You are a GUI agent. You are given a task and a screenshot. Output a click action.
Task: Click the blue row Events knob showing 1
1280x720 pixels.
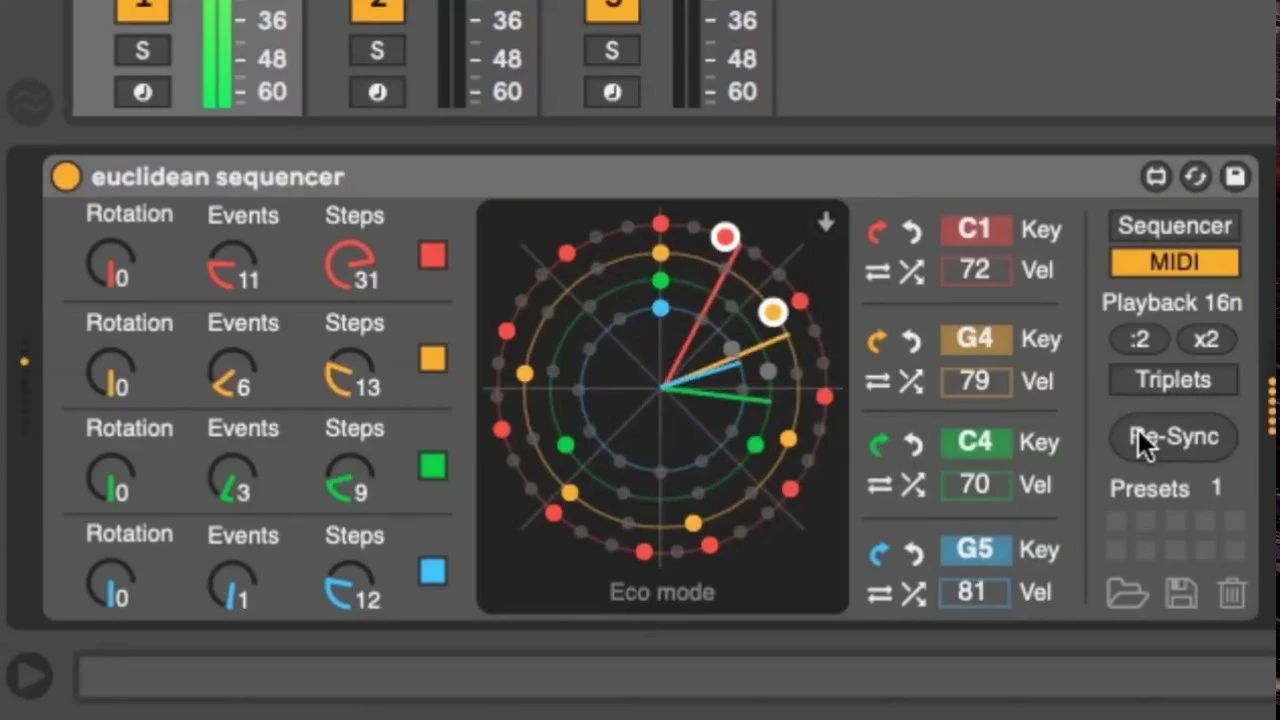[231, 585]
